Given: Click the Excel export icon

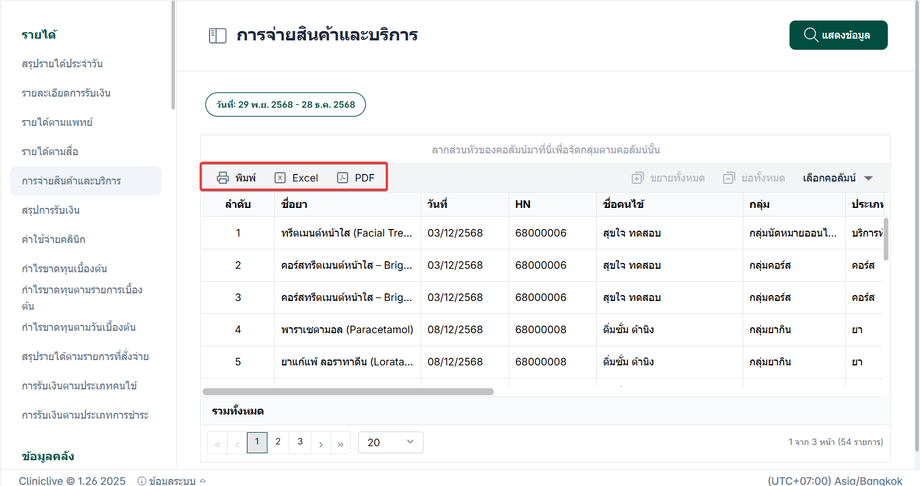Looking at the screenshot, I should coord(280,178).
